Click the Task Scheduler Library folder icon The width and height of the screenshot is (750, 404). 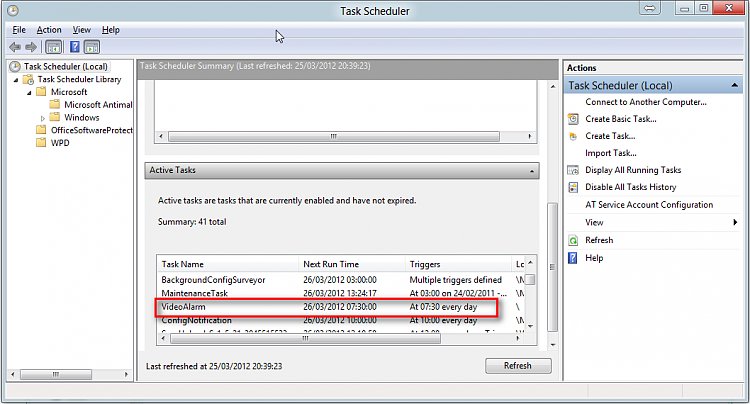click(x=29, y=79)
